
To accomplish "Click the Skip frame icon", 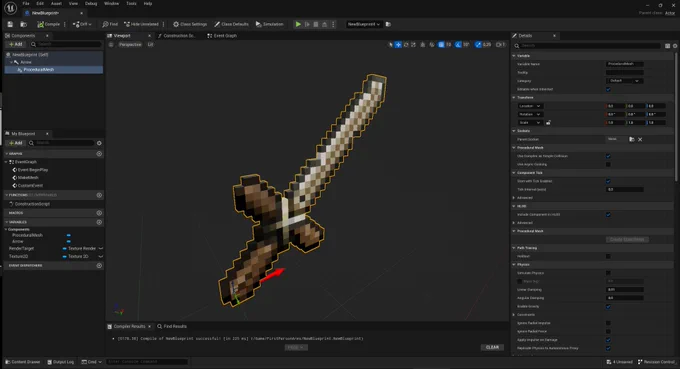I will (307, 24).
